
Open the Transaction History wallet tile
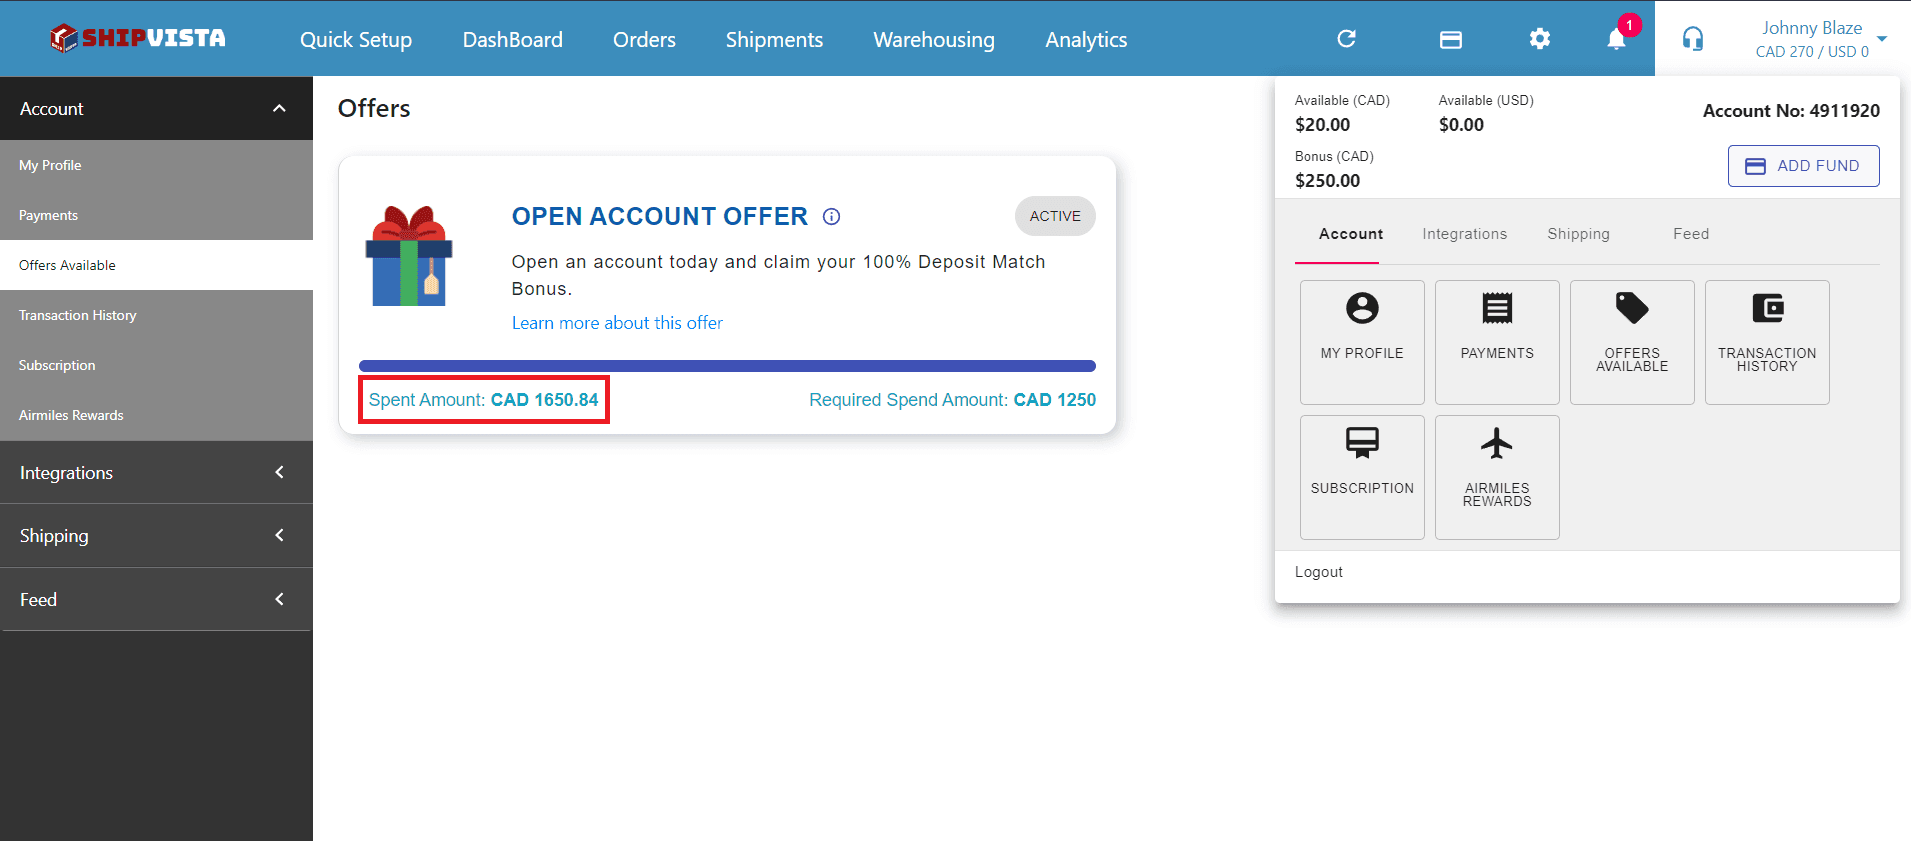[1767, 342]
